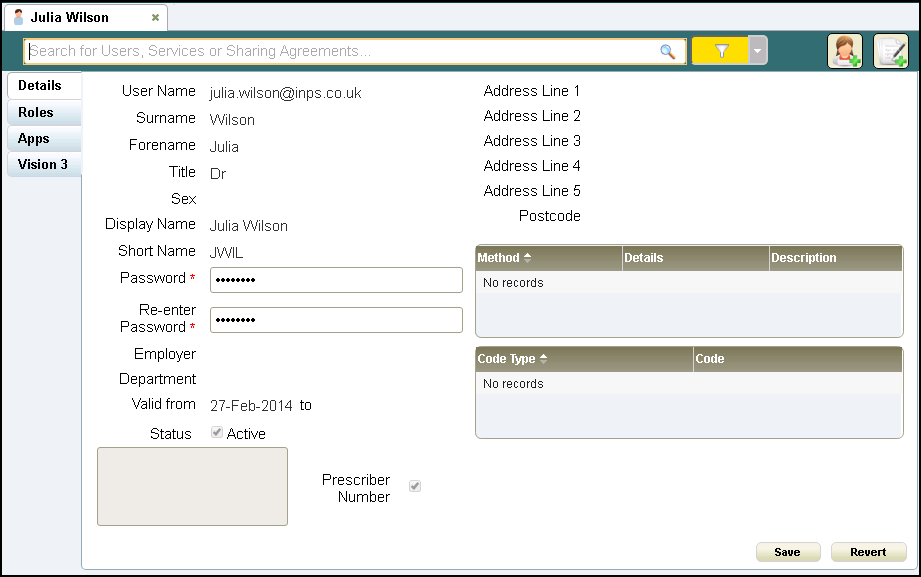Switch to the Apps tab
The width and height of the screenshot is (921, 577).
click(34, 139)
